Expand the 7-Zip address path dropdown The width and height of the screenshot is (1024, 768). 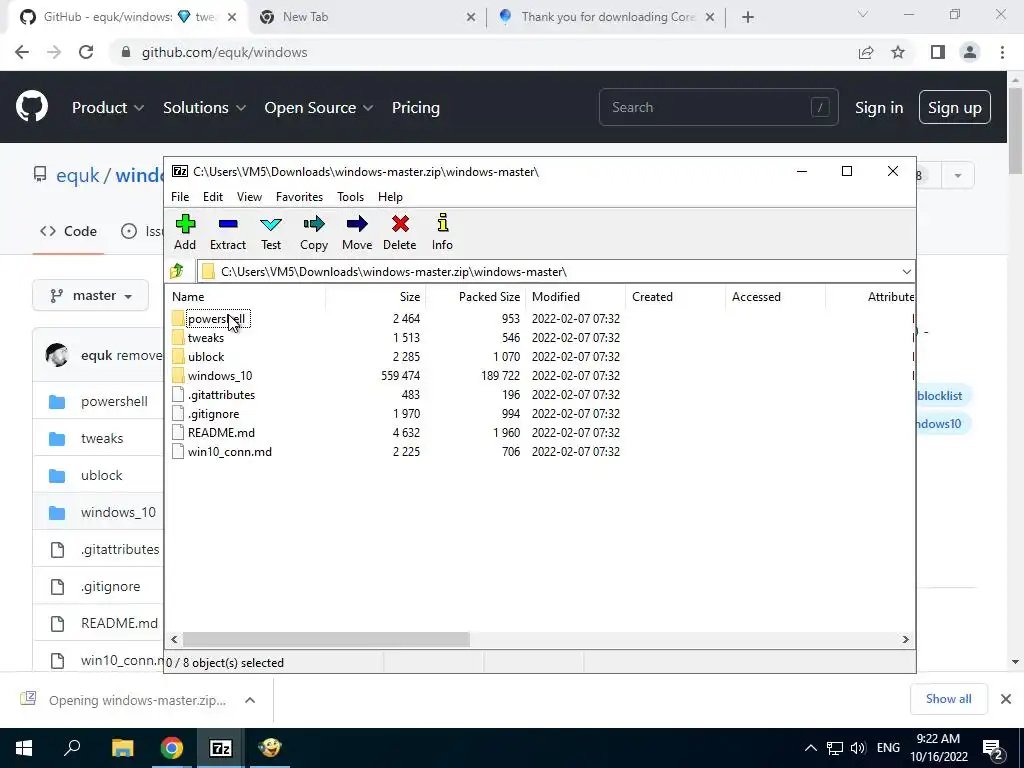click(x=906, y=272)
